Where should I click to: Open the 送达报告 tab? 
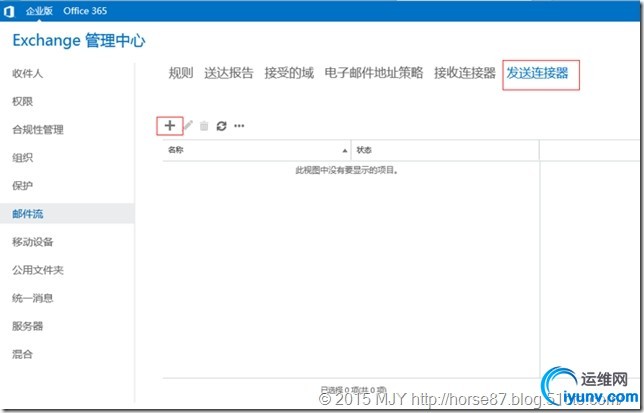pos(229,73)
